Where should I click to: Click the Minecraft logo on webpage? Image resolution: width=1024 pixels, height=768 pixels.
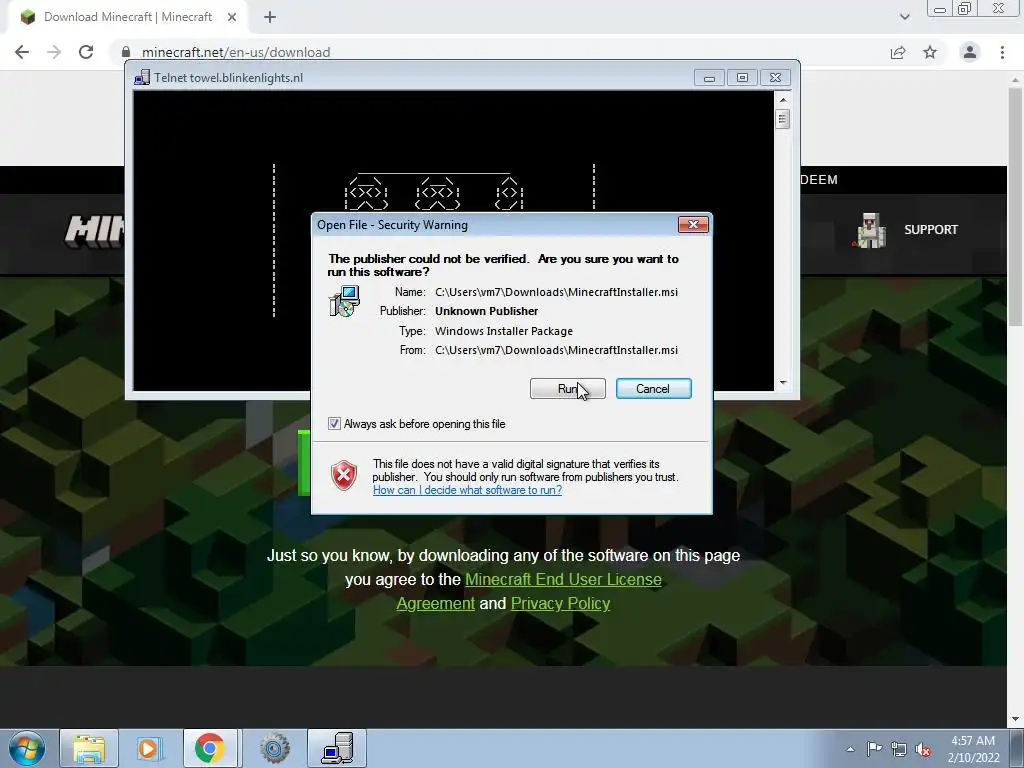click(x=95, y=231)
